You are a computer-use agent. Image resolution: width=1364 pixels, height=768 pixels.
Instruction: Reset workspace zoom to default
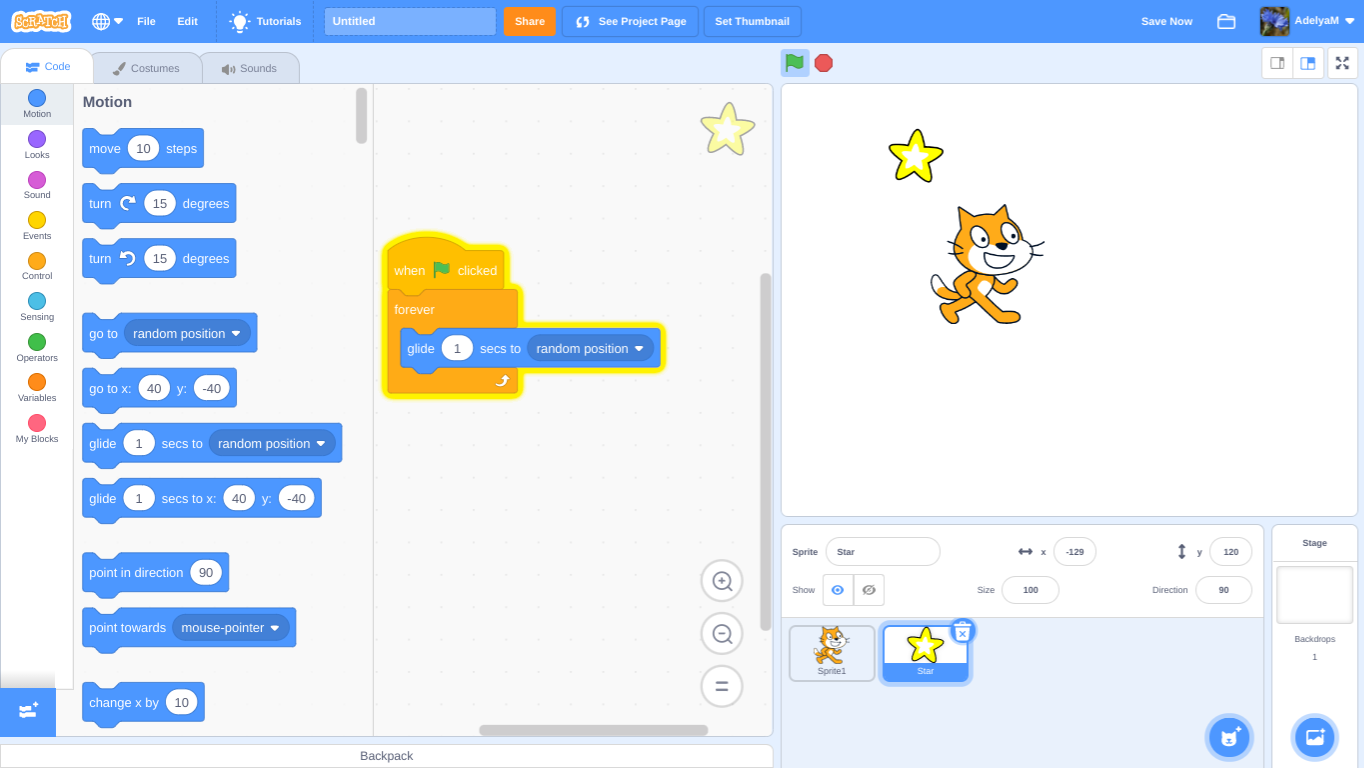[x=722, y=686]
